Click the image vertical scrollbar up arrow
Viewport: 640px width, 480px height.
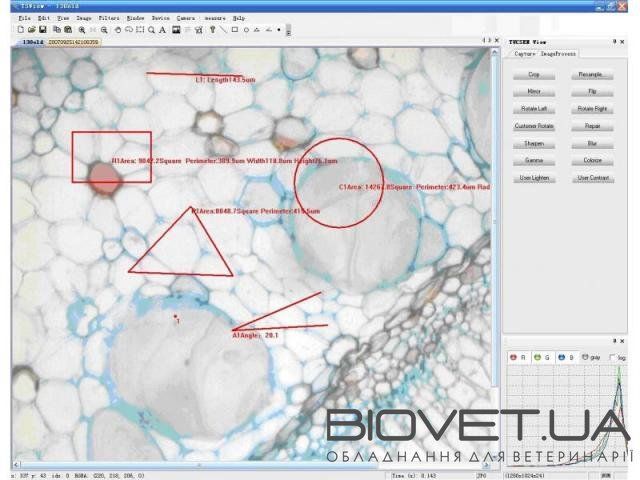click(x=495, y=52)
